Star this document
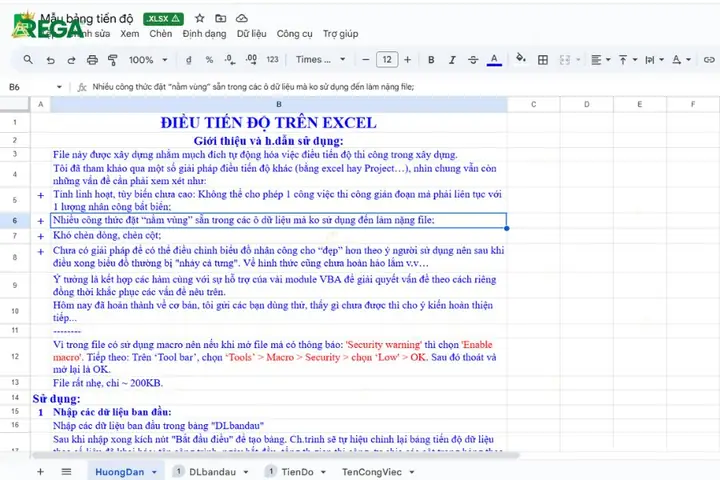Viewport: 720px width, 480px height. tap(199, 18)
